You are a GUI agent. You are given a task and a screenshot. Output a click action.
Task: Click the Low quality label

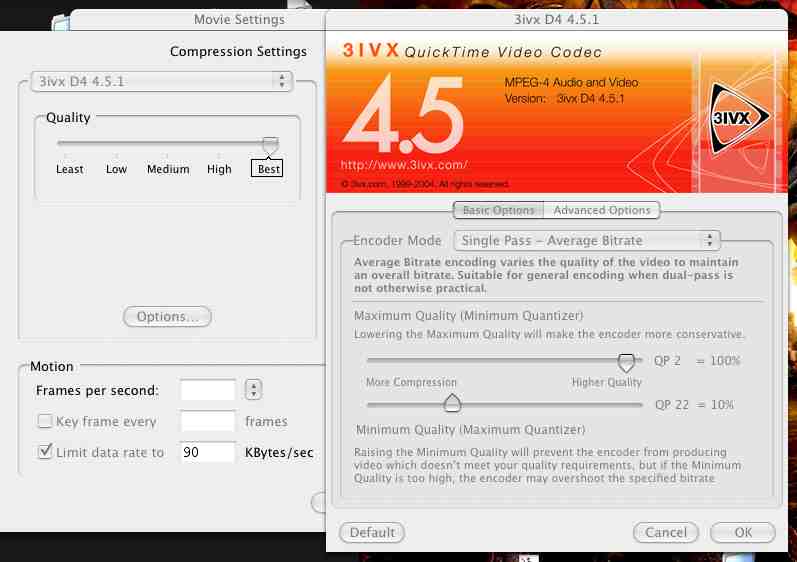(x=116, y=169)
